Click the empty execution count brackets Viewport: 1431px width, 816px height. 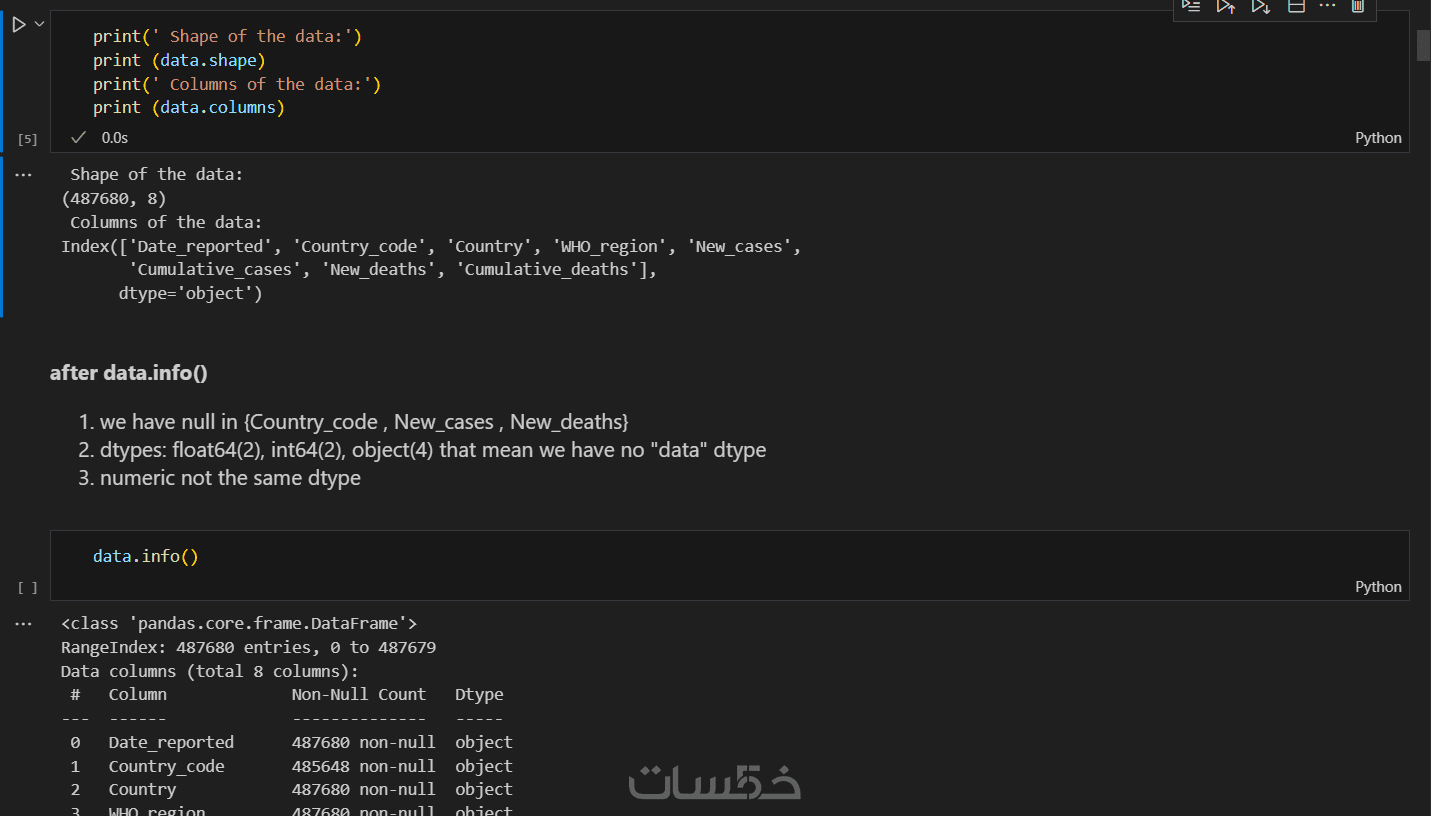[27, 588]
